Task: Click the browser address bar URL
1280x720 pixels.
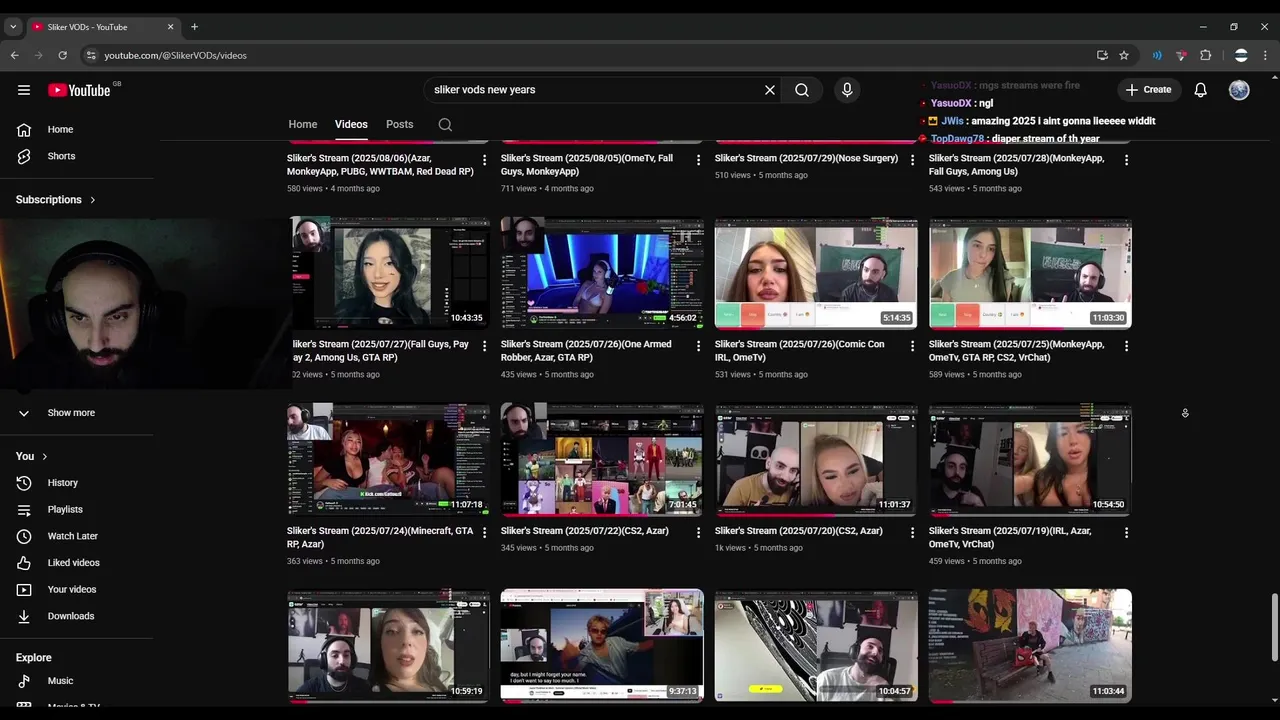Action: (x=175, y=55)
